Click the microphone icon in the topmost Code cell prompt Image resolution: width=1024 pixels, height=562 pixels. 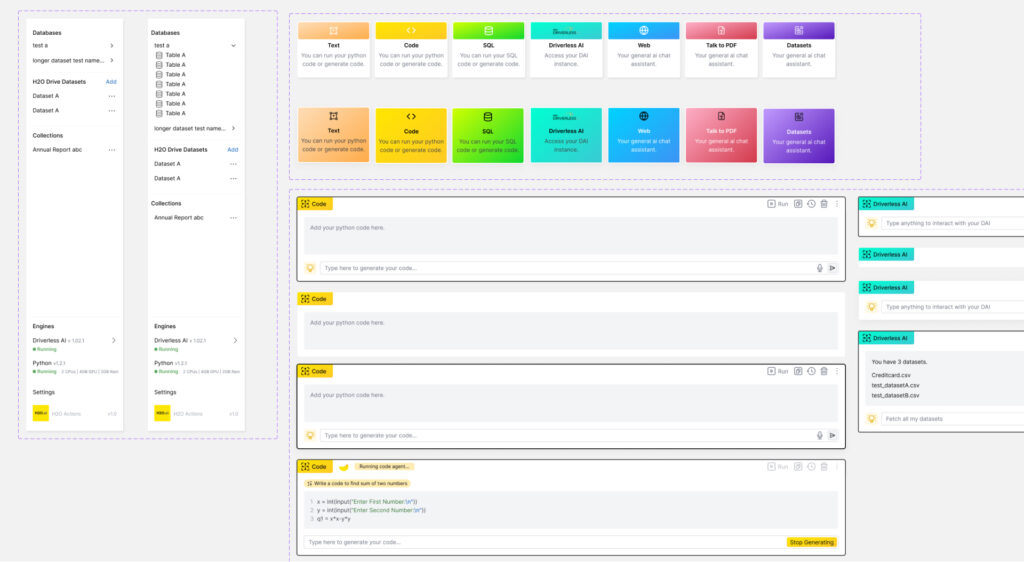(x=820, y=268)
